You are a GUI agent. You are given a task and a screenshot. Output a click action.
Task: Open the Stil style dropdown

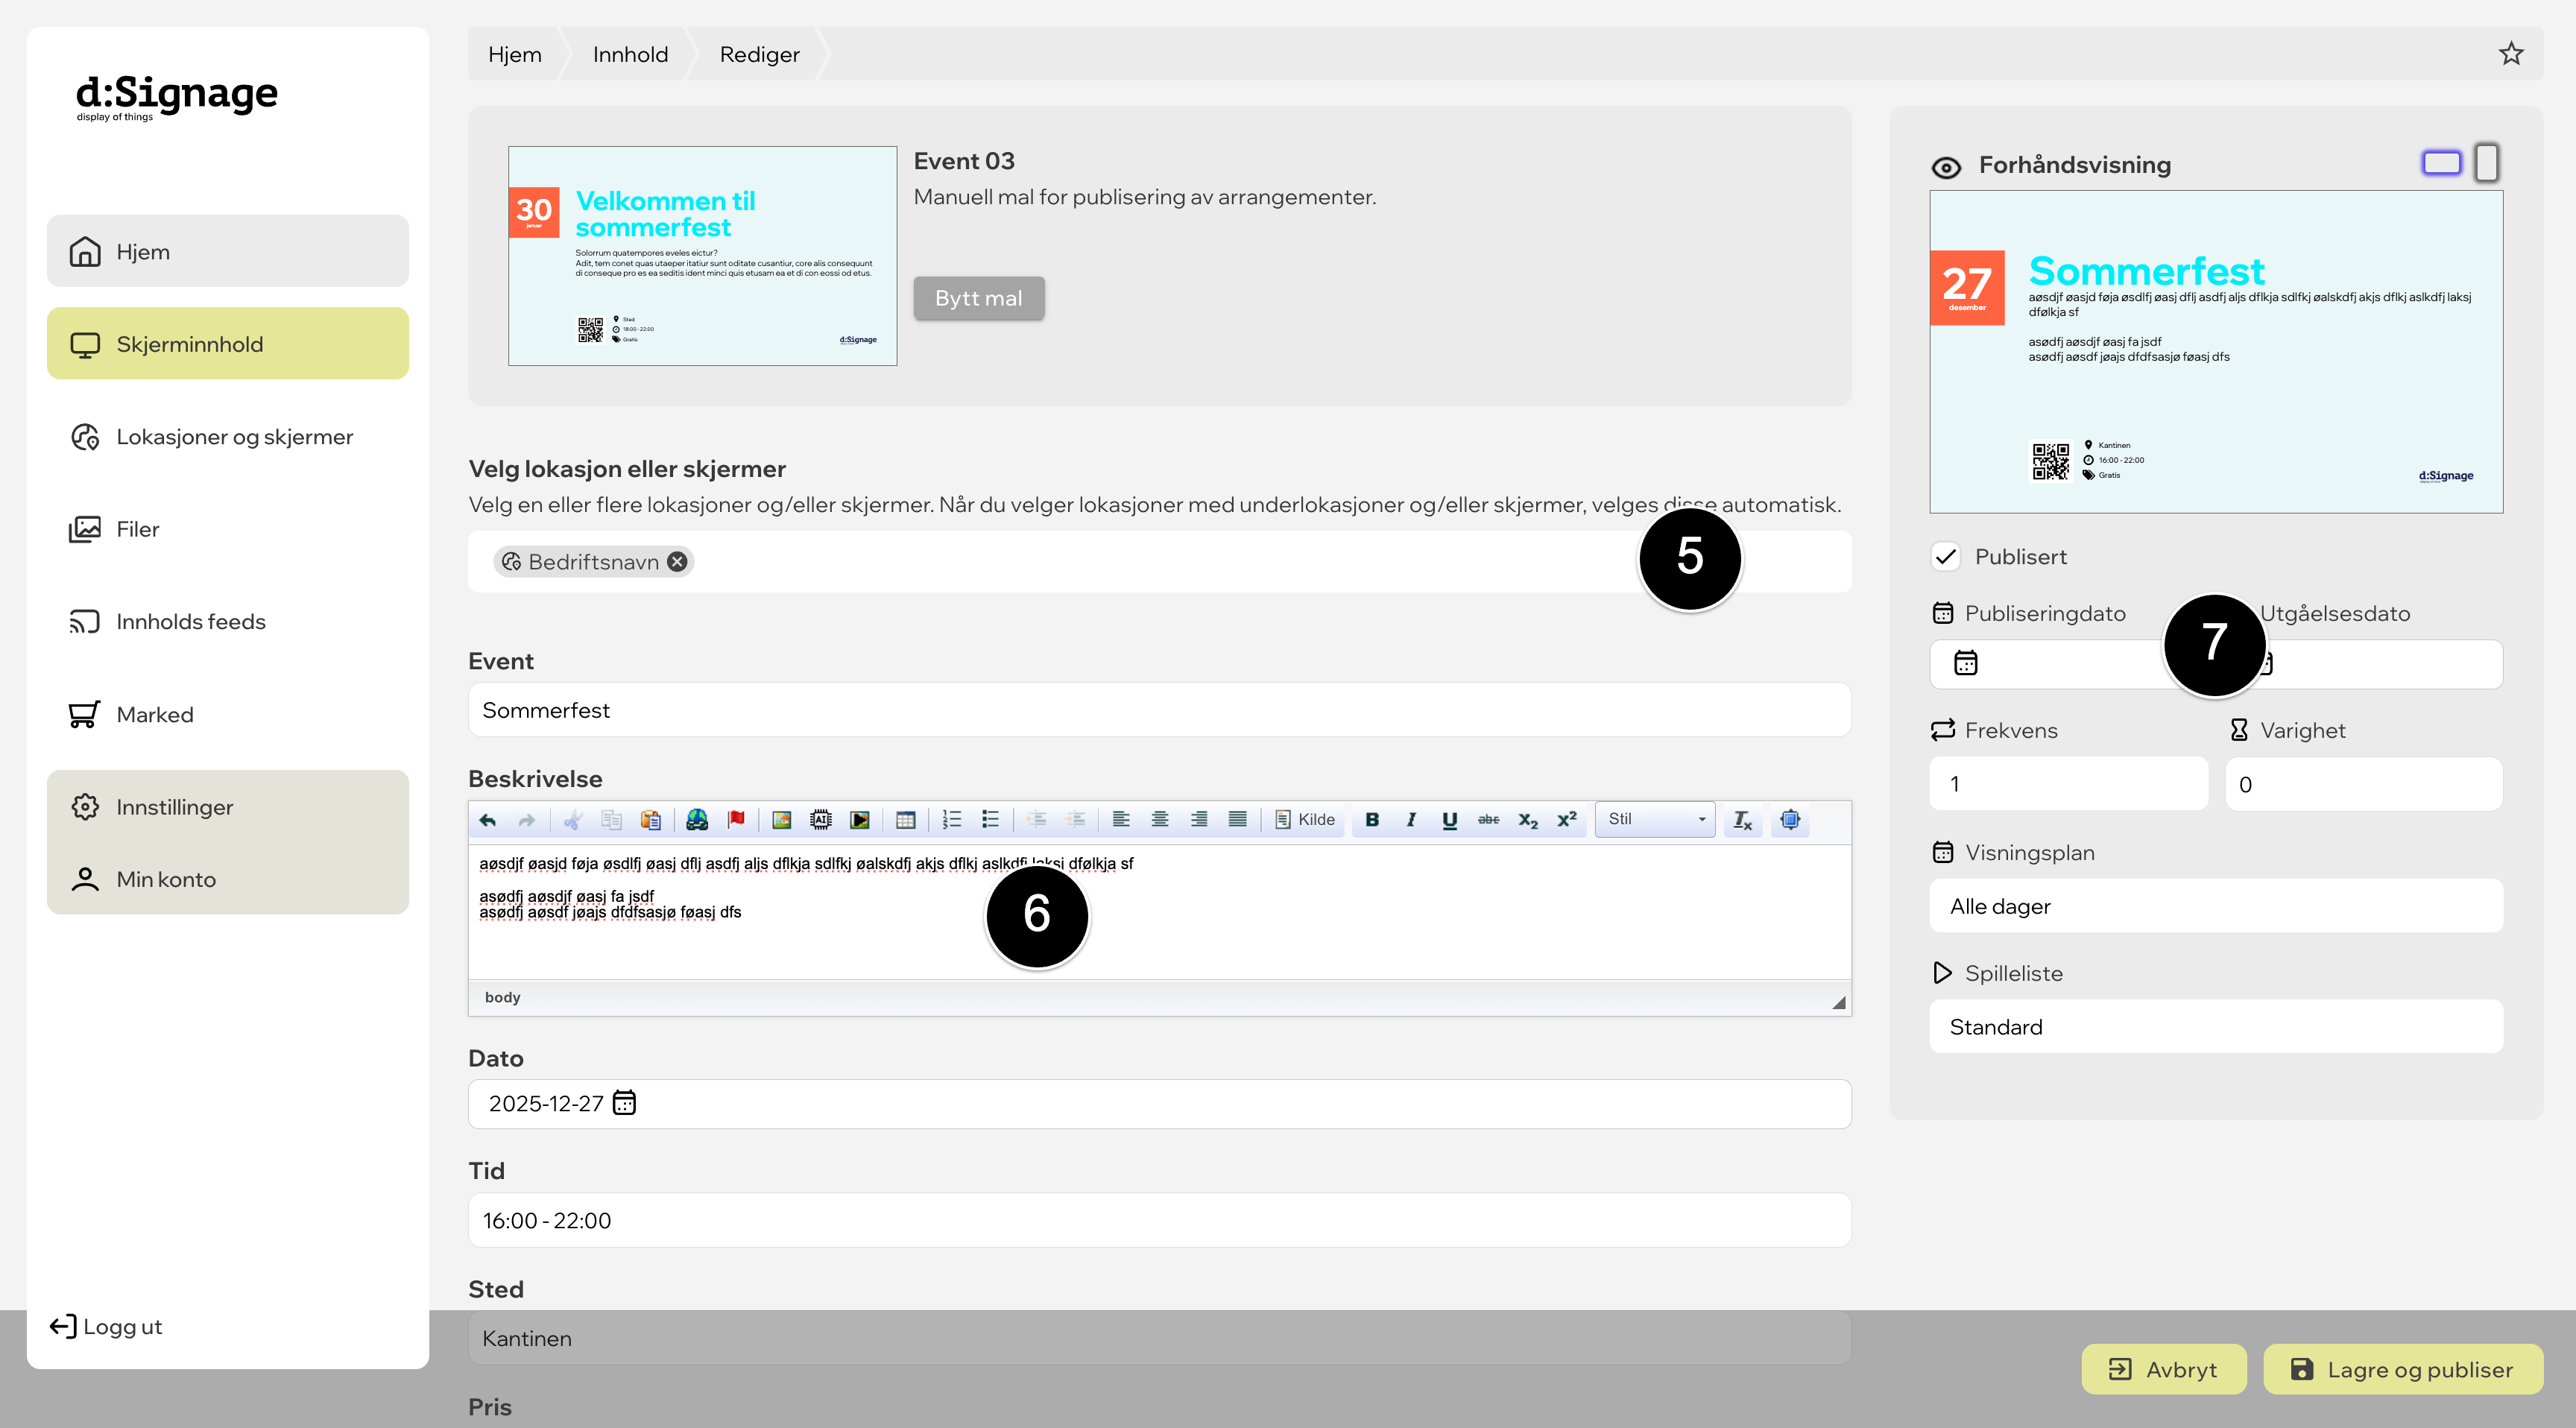tap(1656, 820)
